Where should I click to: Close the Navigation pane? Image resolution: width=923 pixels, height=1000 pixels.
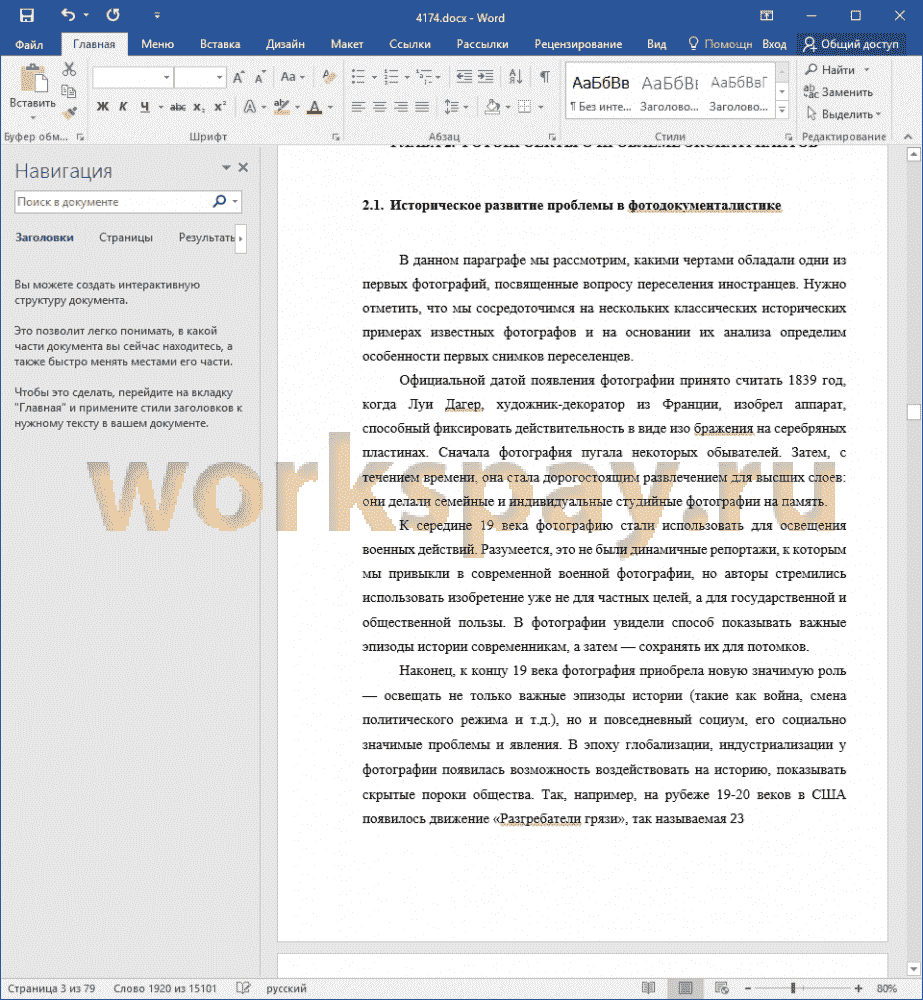(x=243, y=167)
